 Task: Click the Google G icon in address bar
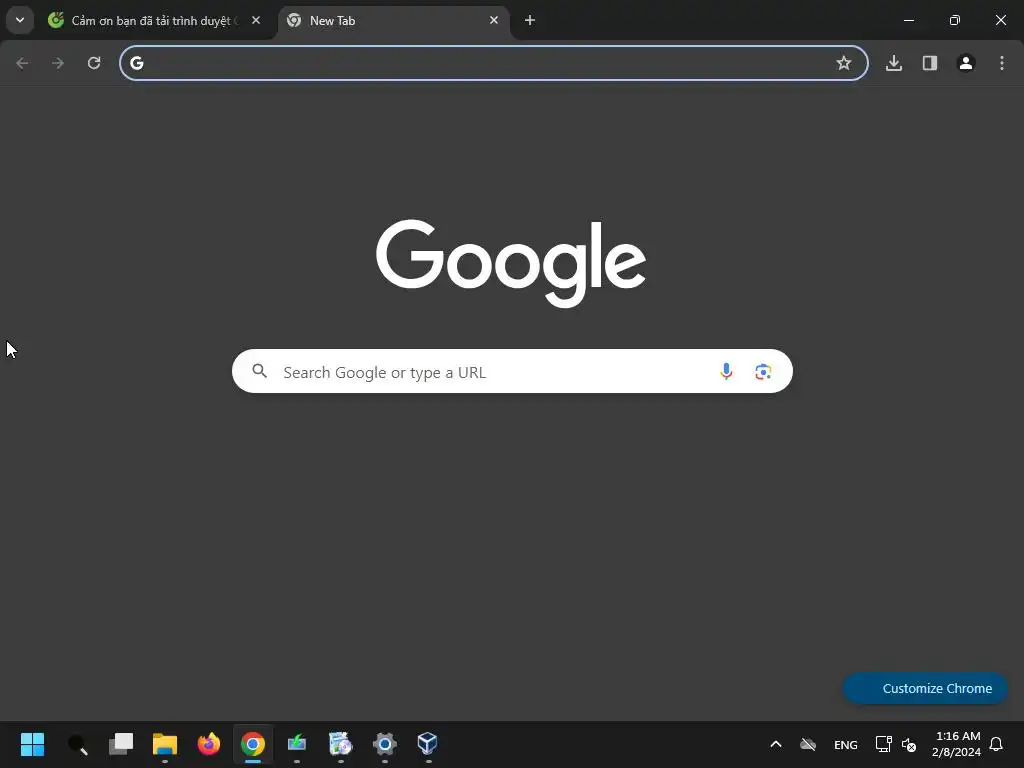tap(136, 63)
